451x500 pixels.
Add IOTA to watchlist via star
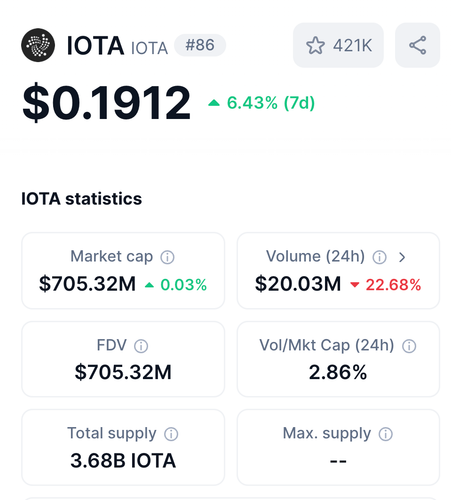(315, 45)
